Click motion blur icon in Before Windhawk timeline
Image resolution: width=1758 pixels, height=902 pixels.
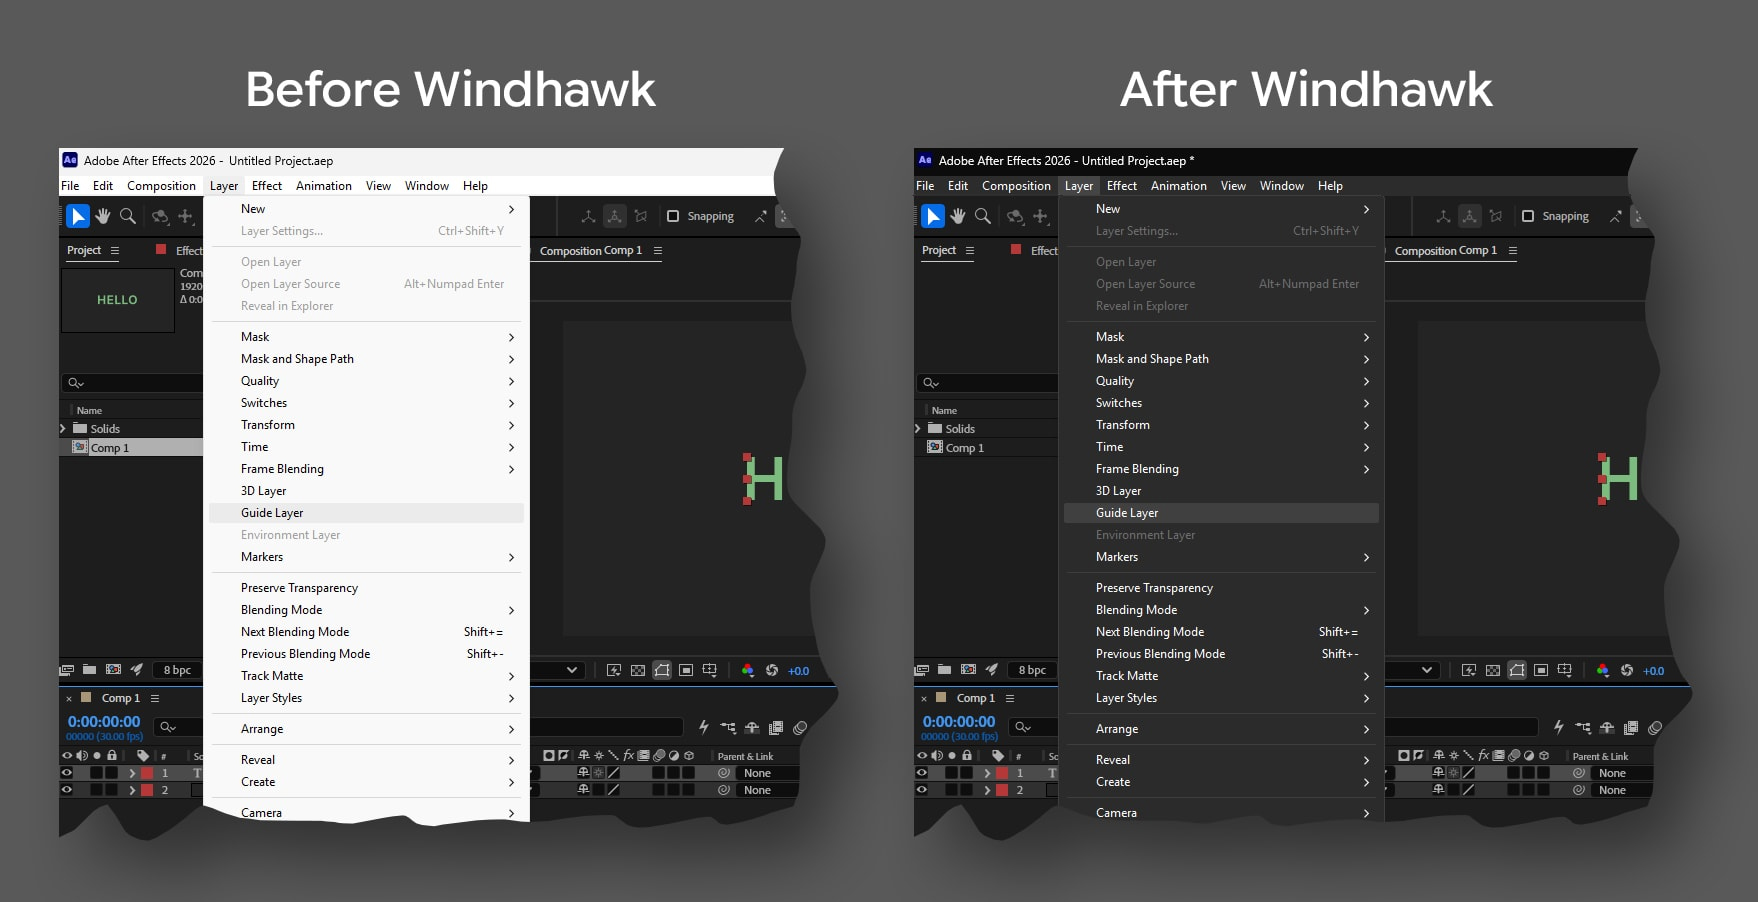click(x=800, y=728)
